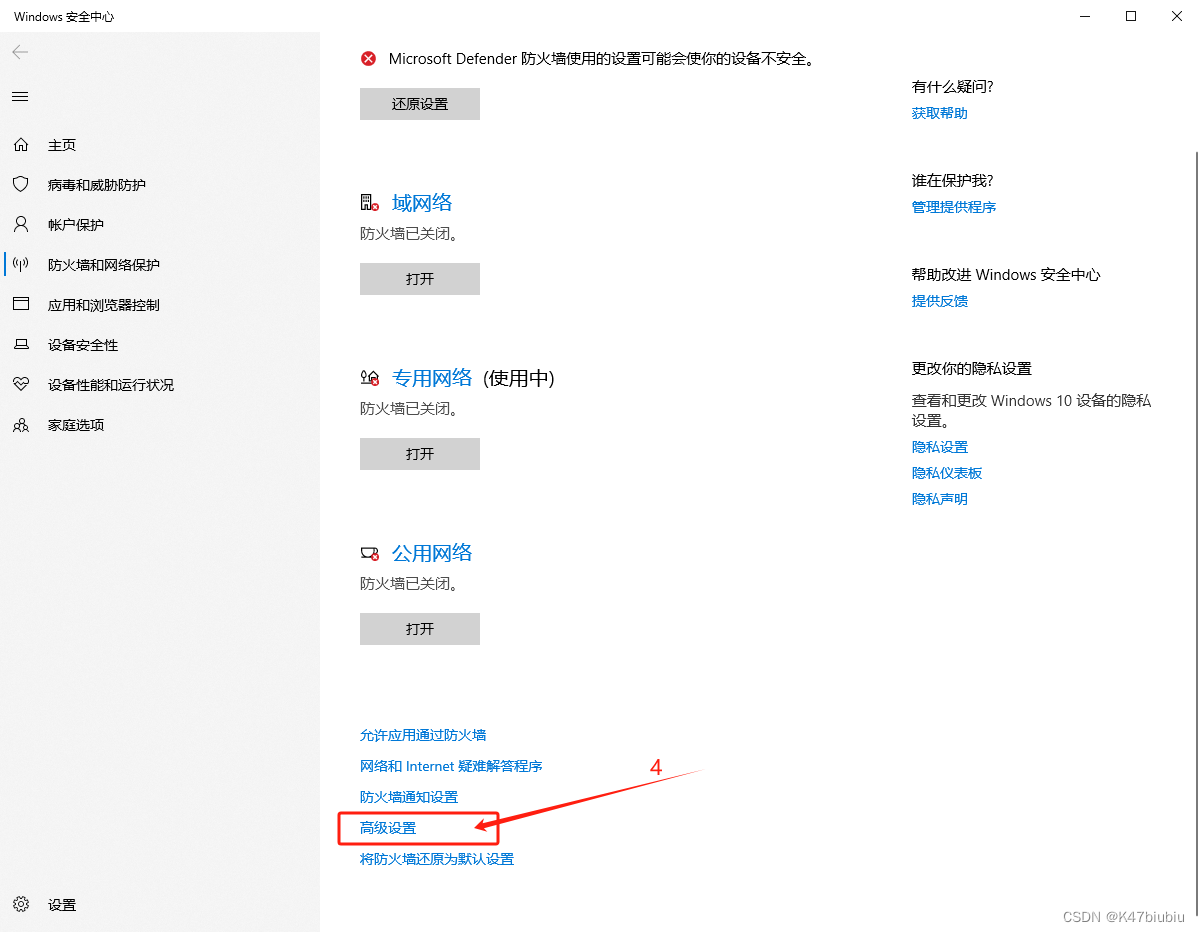Maximize the Windows 安全中心 window
This screenshot has height=932, width=1200.
click(x=1131, y=16)
